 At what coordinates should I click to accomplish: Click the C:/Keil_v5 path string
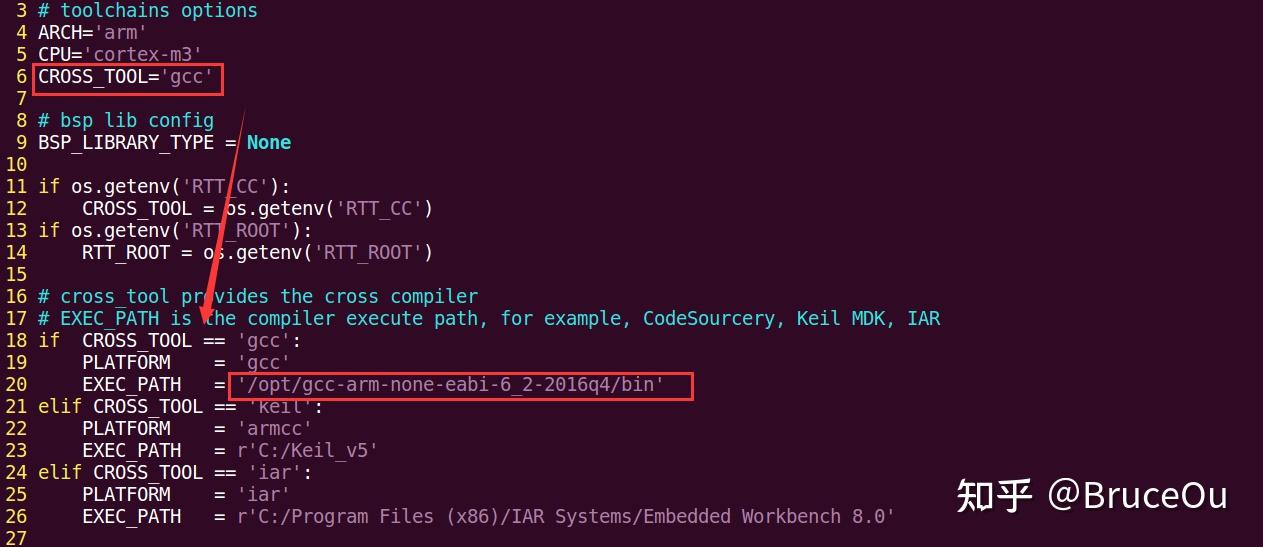[x=307, y=450]
